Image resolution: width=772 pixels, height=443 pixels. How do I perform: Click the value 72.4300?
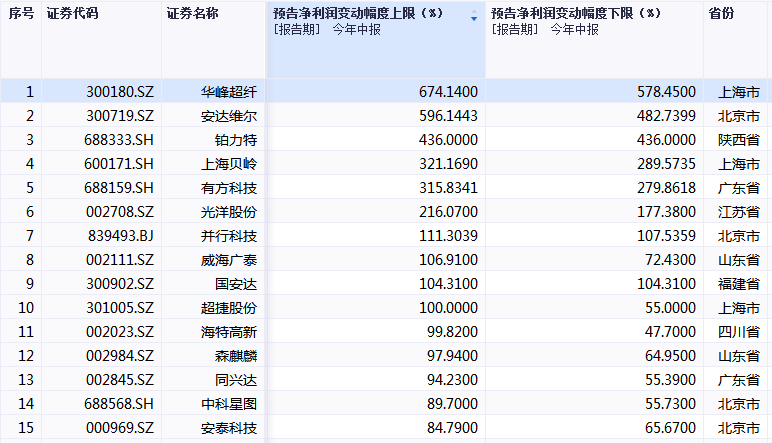click(670, 259)
